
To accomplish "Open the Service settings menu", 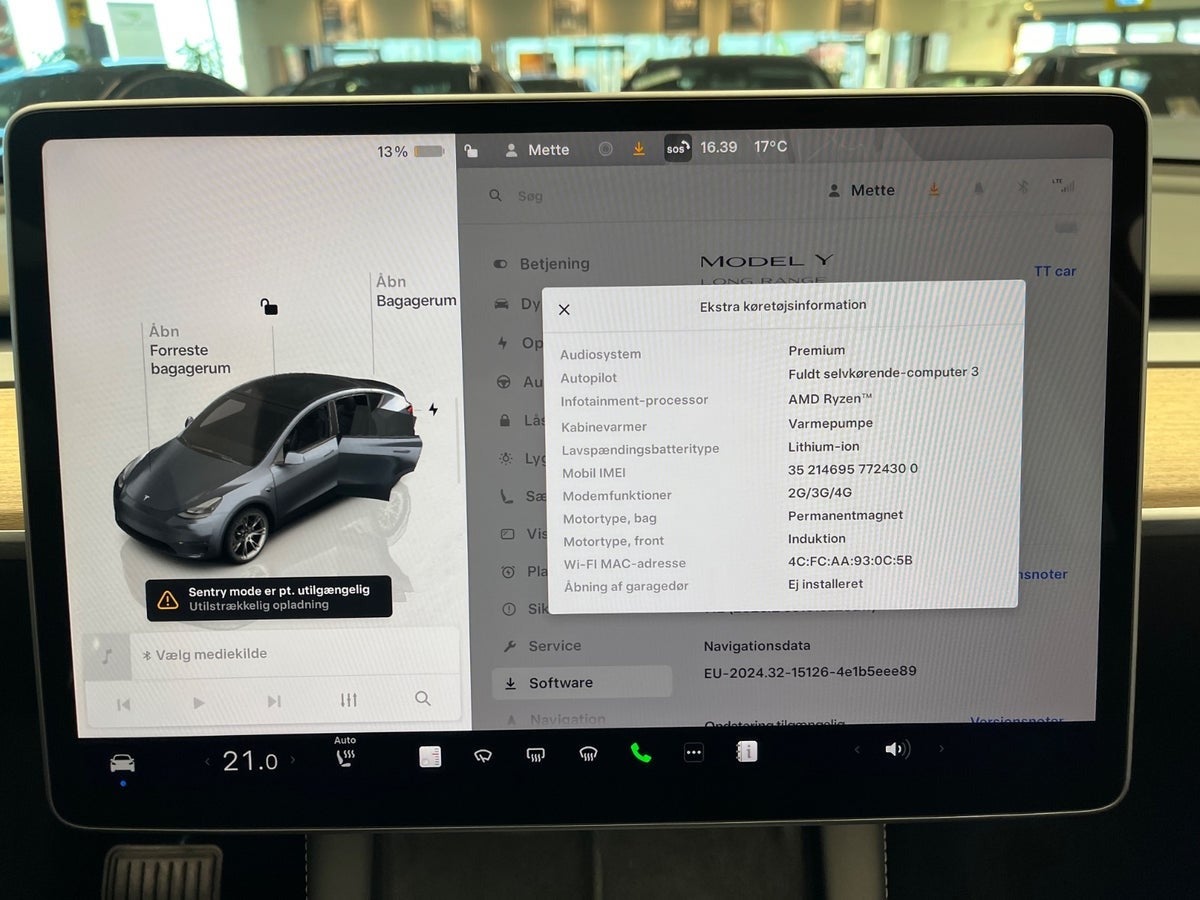I will [x=554, y=646].
